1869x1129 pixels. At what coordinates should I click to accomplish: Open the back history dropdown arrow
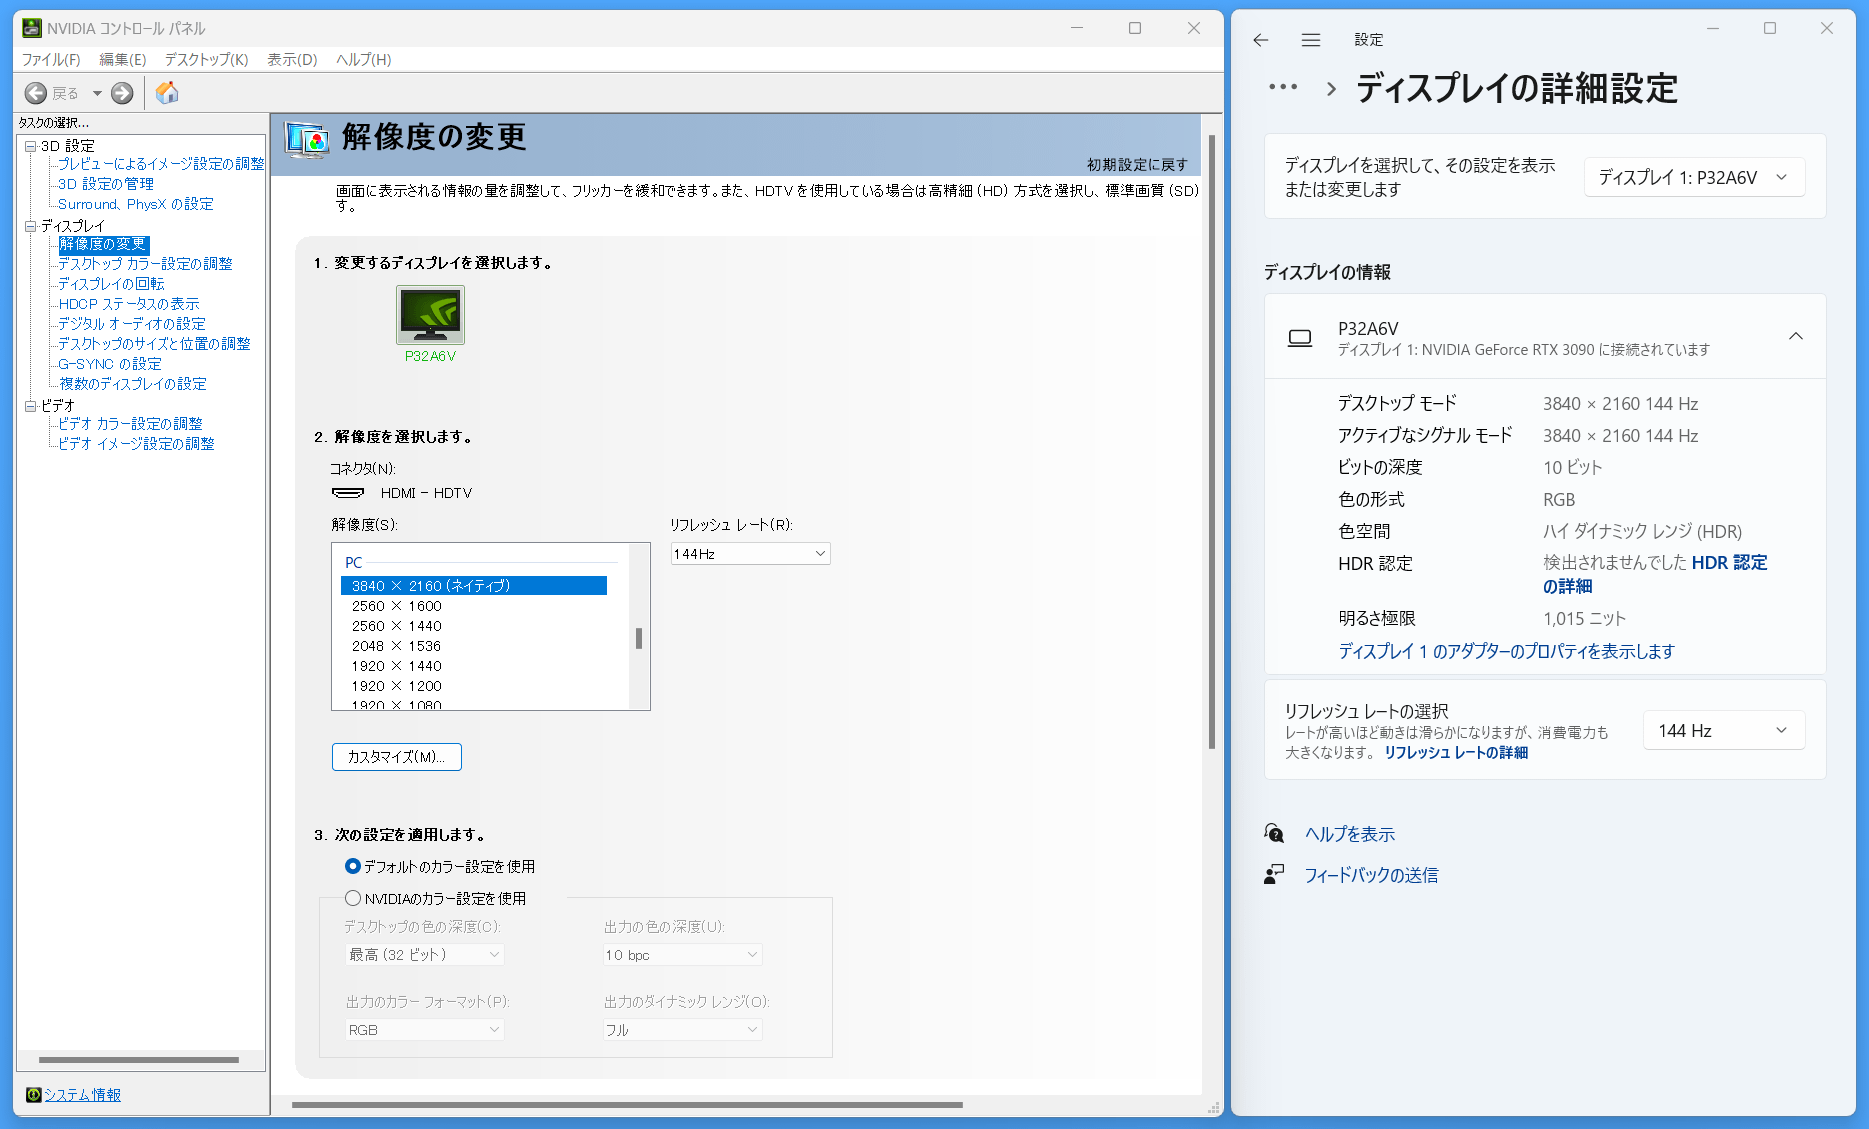(97, 93)
